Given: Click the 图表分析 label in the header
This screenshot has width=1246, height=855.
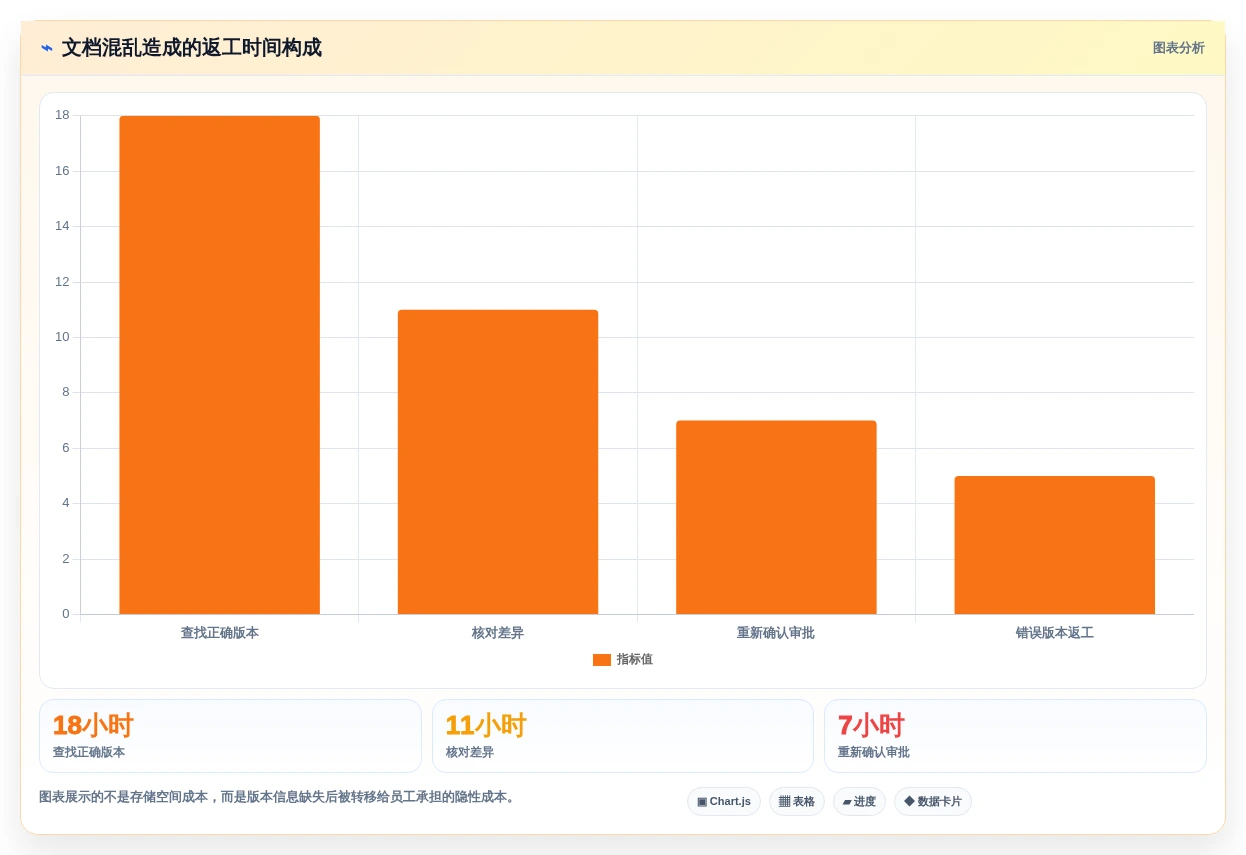Looking at the screenshot, I should click(1178, 48).
